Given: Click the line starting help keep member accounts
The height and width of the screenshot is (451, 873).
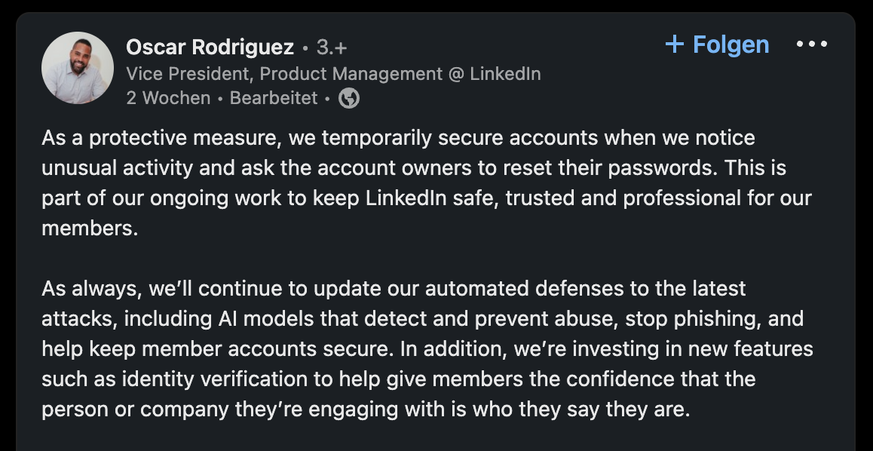Looking at the screenshot, I should tap(427, 349).
